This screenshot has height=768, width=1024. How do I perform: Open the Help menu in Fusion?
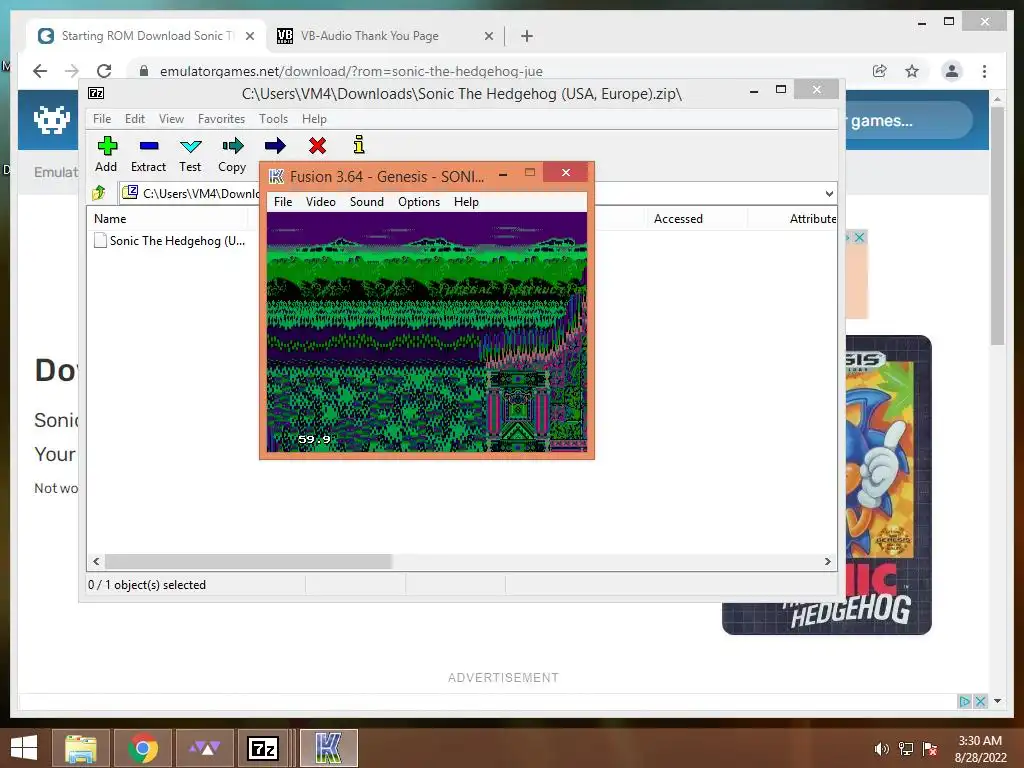tap(466, 202)
